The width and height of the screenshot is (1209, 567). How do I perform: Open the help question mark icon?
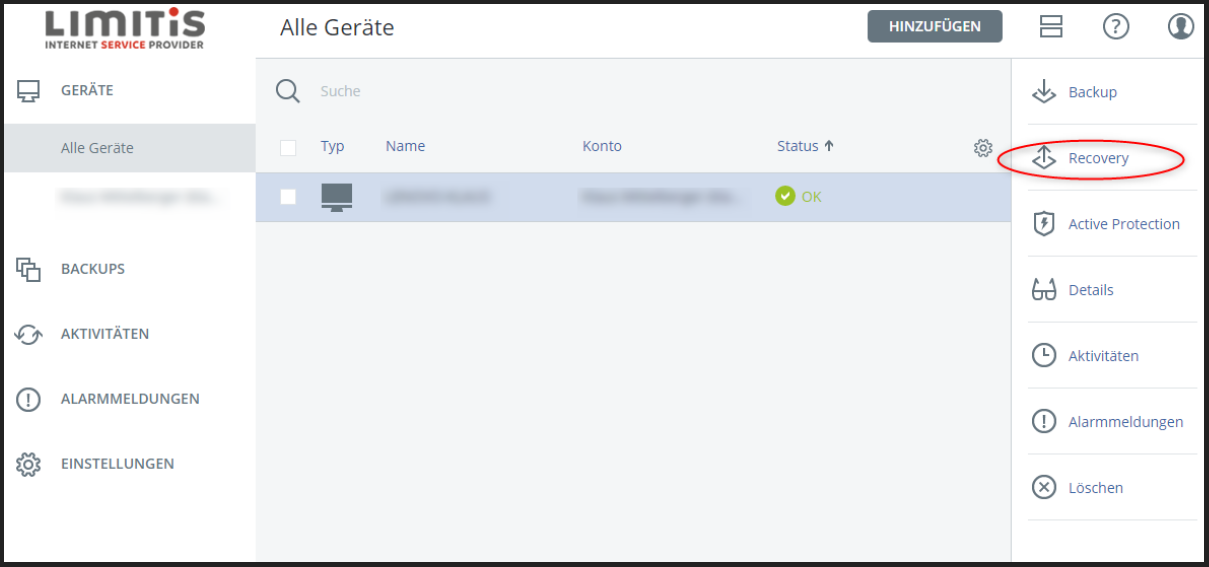point(1116,27)
